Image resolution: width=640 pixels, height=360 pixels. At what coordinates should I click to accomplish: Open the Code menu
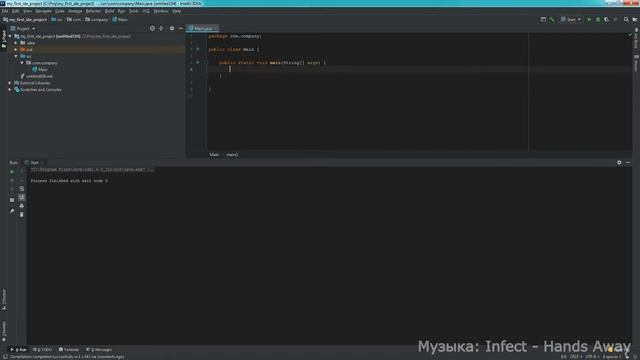coord(60,11)
